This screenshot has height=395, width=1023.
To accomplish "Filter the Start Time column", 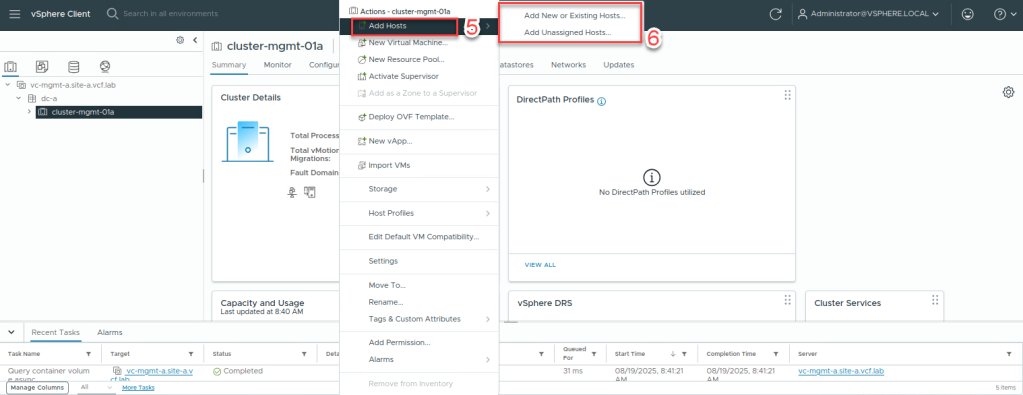I will (x=684, y=354).
